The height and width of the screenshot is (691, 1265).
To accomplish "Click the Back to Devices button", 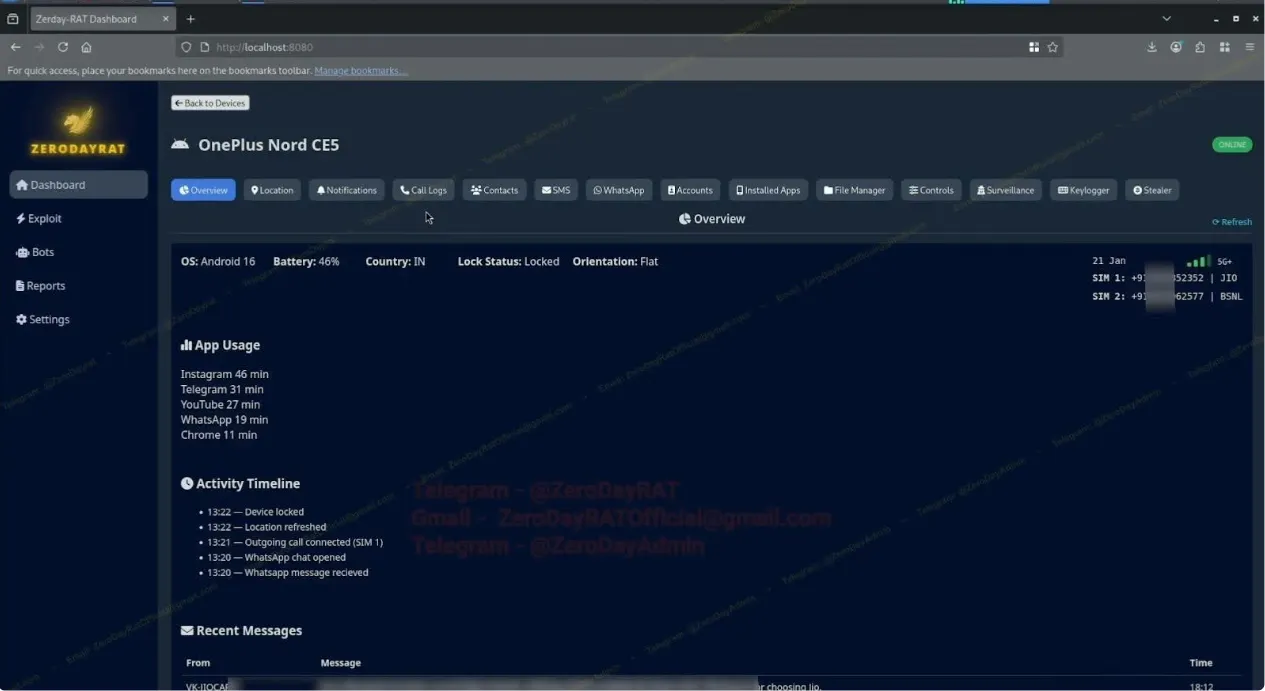I will pos(210,103).
